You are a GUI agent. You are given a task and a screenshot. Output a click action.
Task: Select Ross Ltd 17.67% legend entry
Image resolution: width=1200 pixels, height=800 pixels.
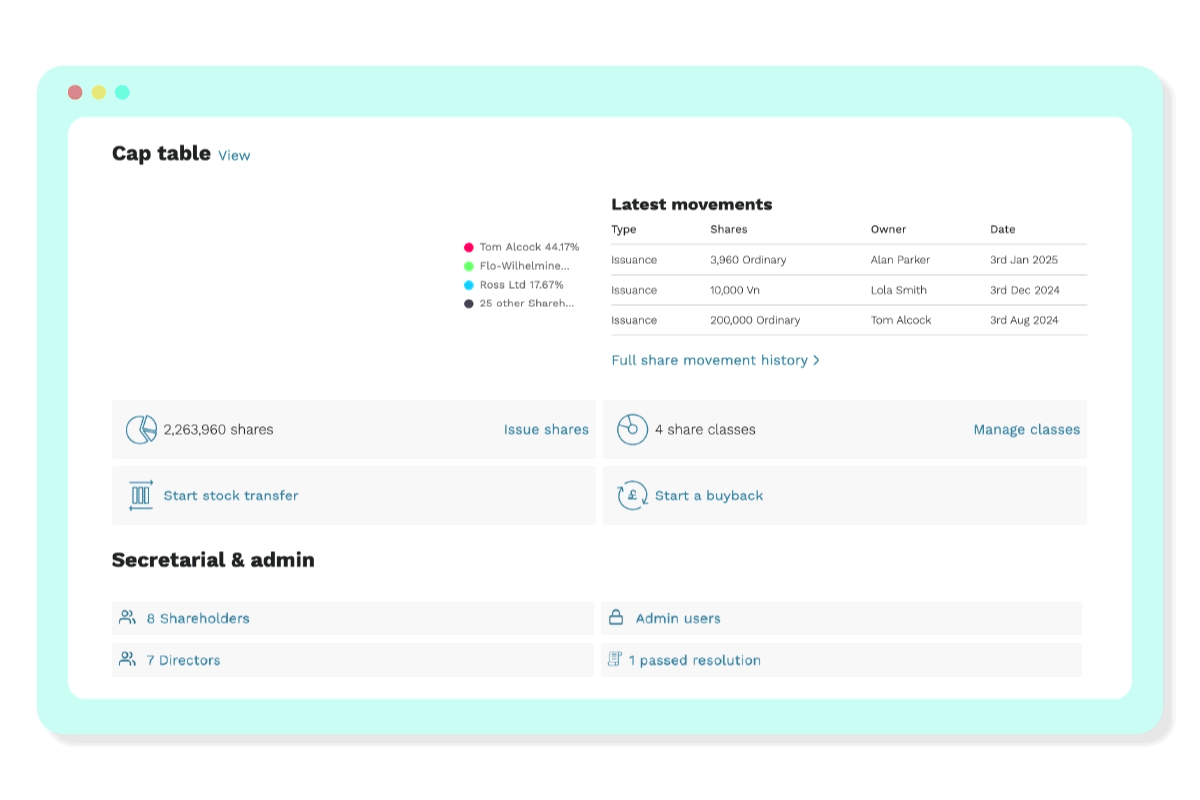(521, 285)
